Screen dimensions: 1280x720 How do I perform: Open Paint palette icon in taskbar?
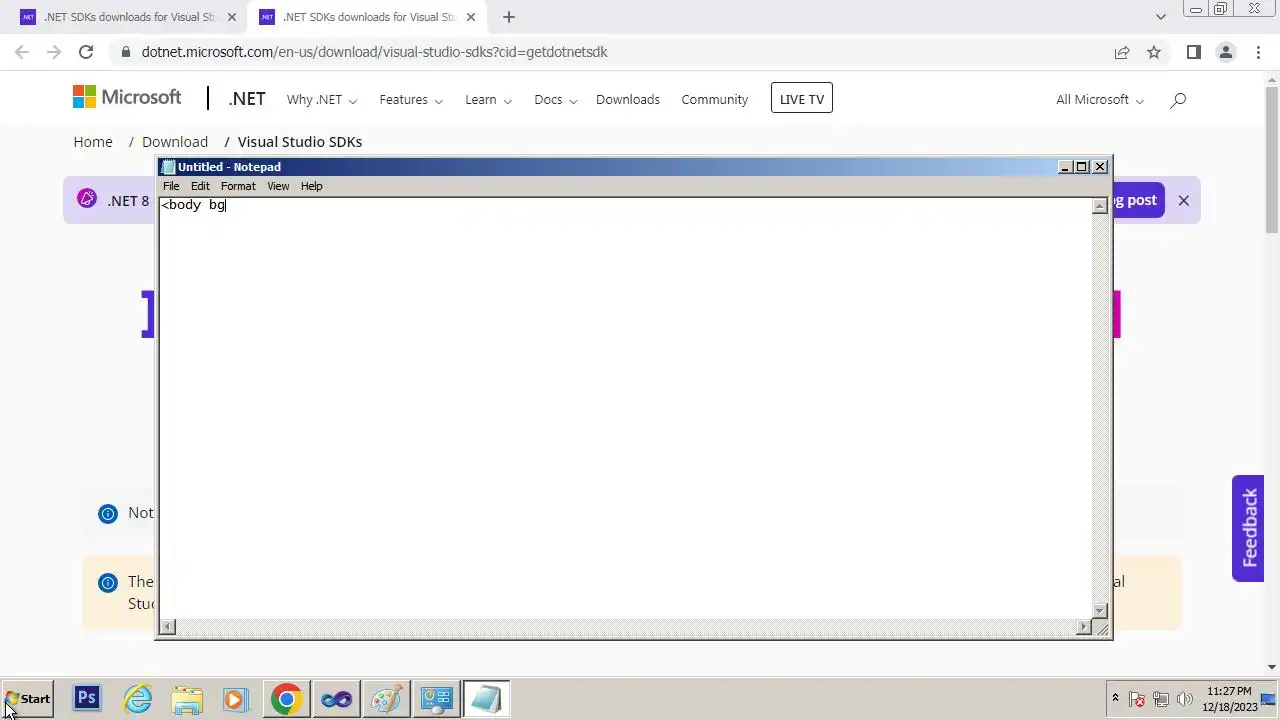tap(386, 699)
